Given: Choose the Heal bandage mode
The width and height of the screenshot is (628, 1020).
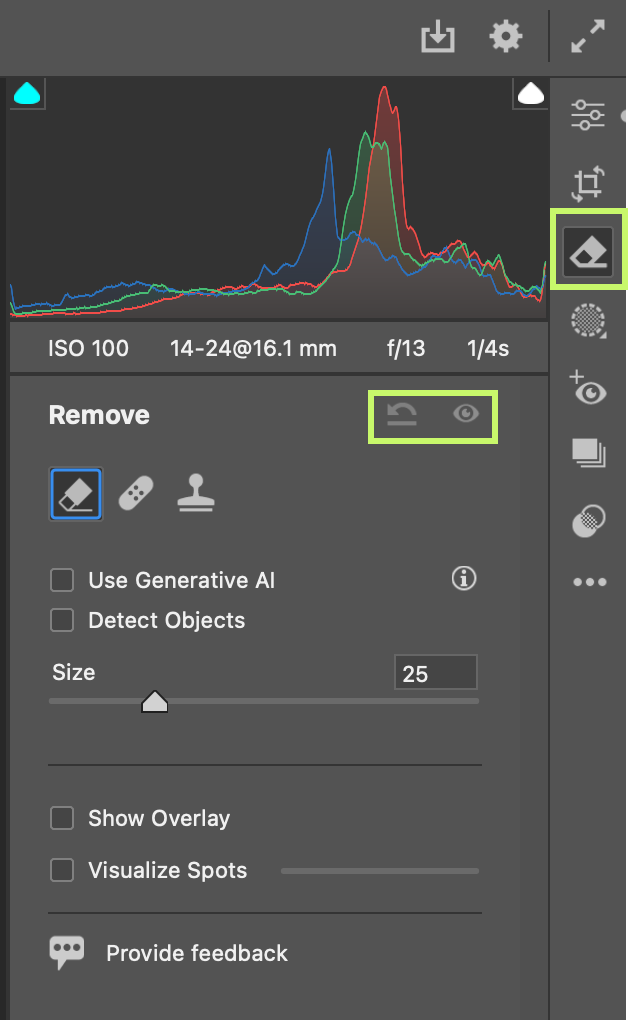Looking at the screenshot, I should point(136,494).
